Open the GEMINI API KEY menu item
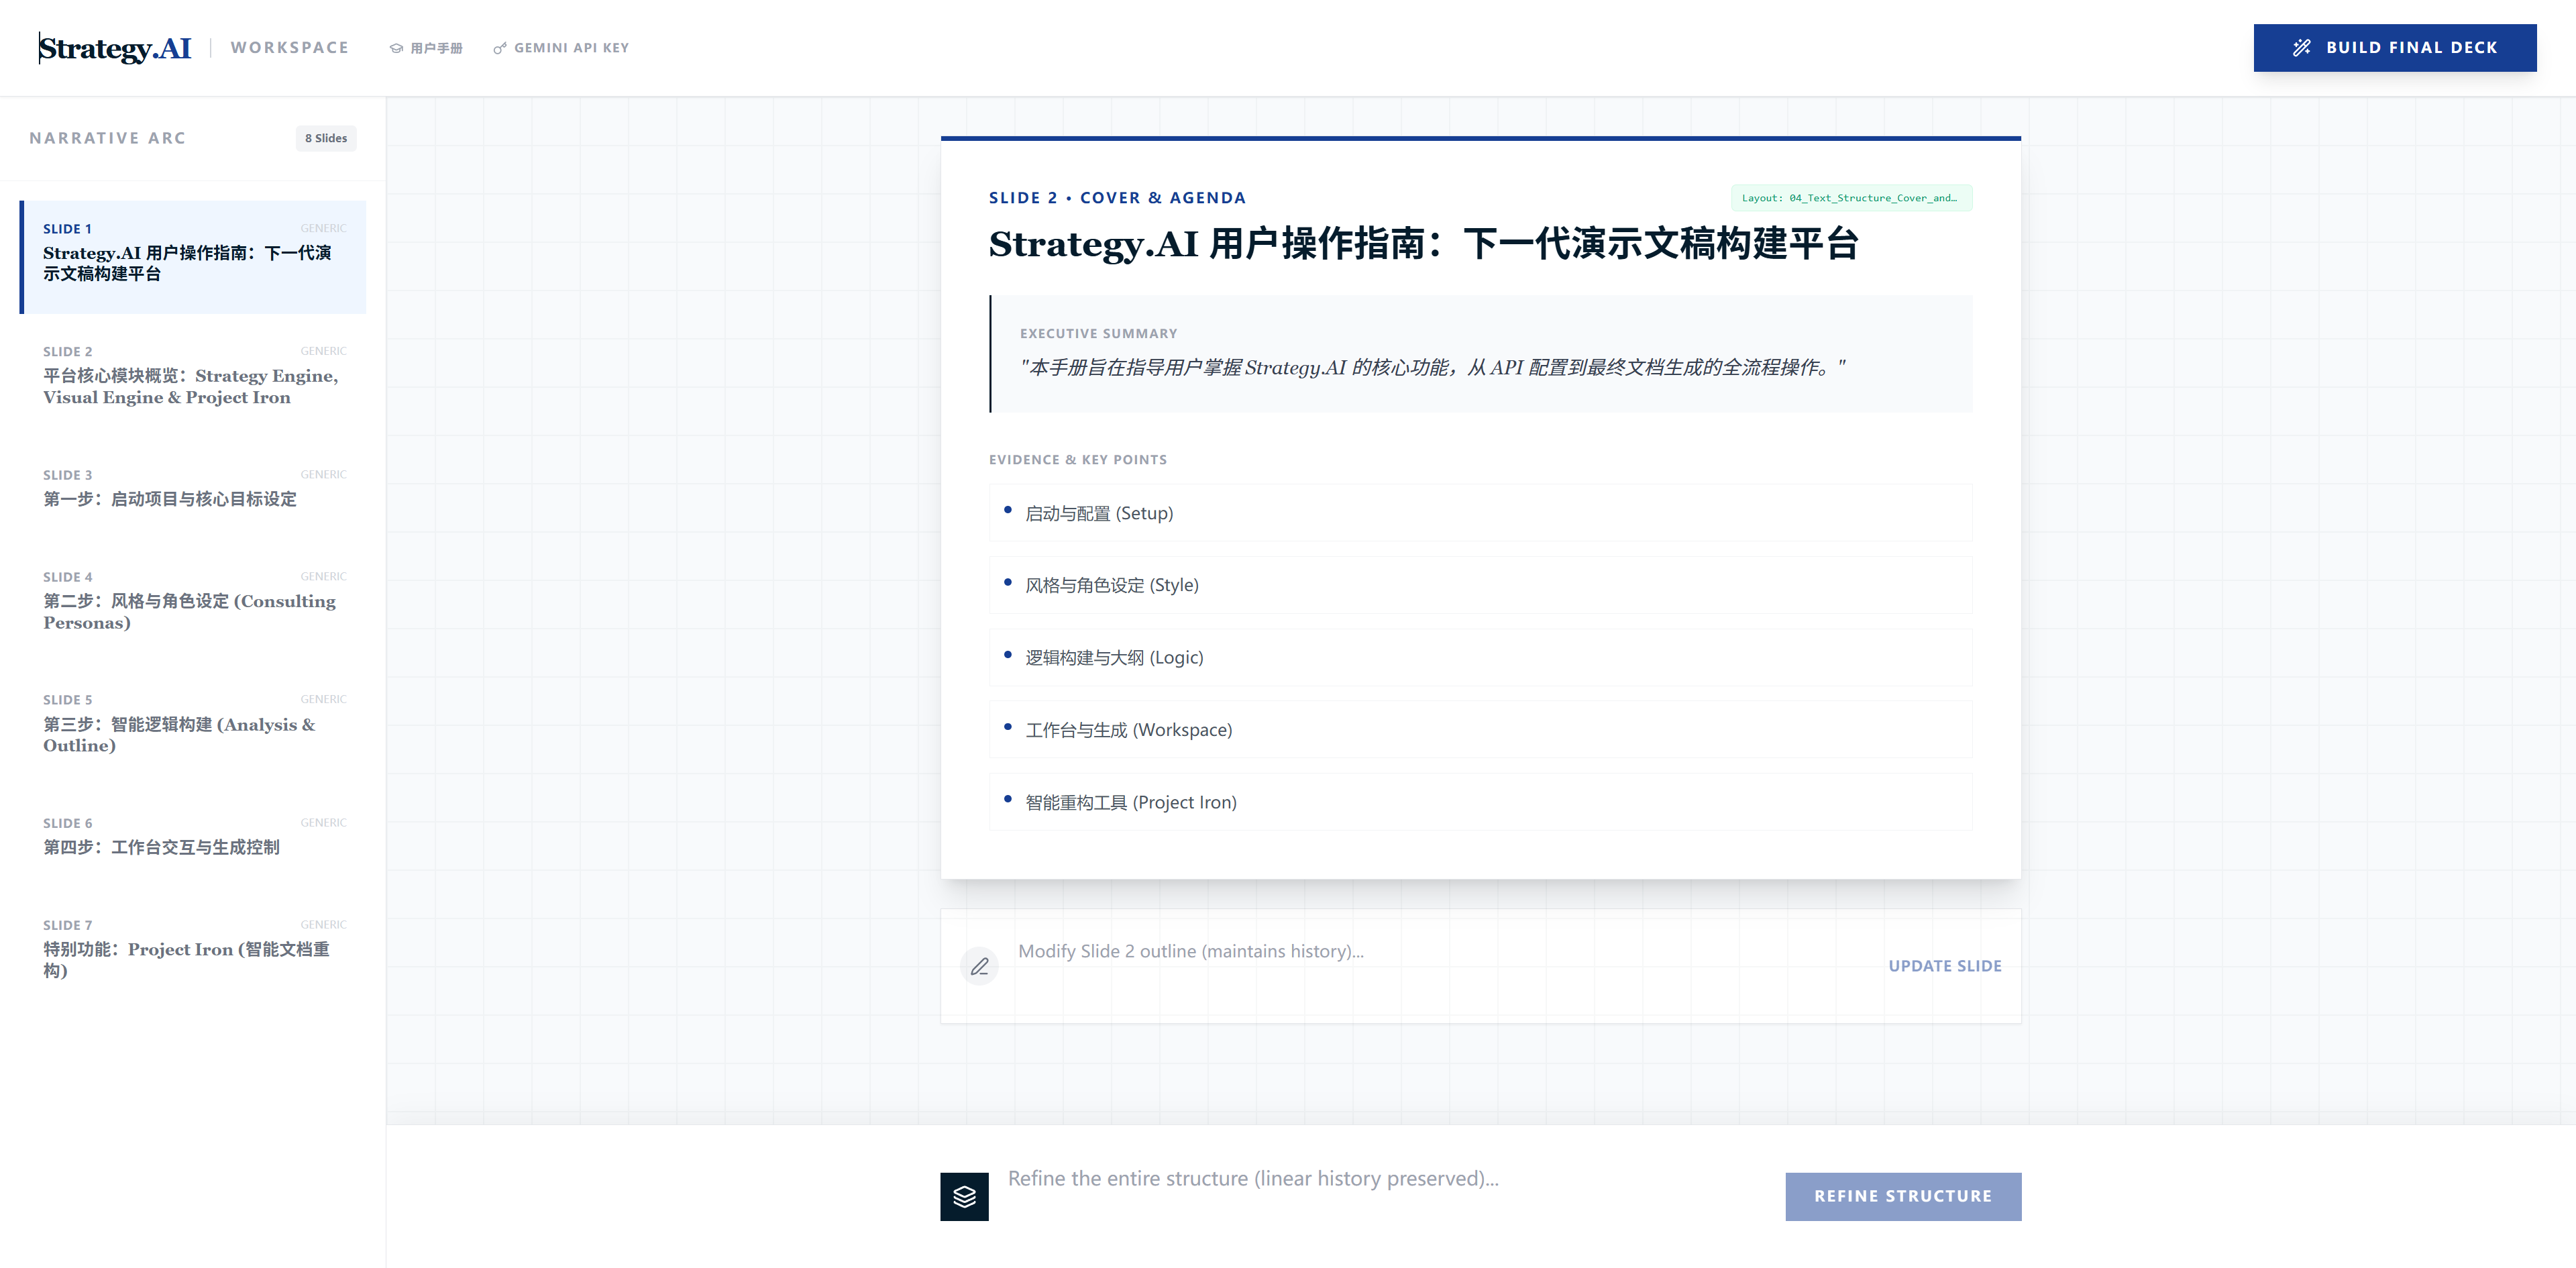2576x1268 pixels. [571, 48]
